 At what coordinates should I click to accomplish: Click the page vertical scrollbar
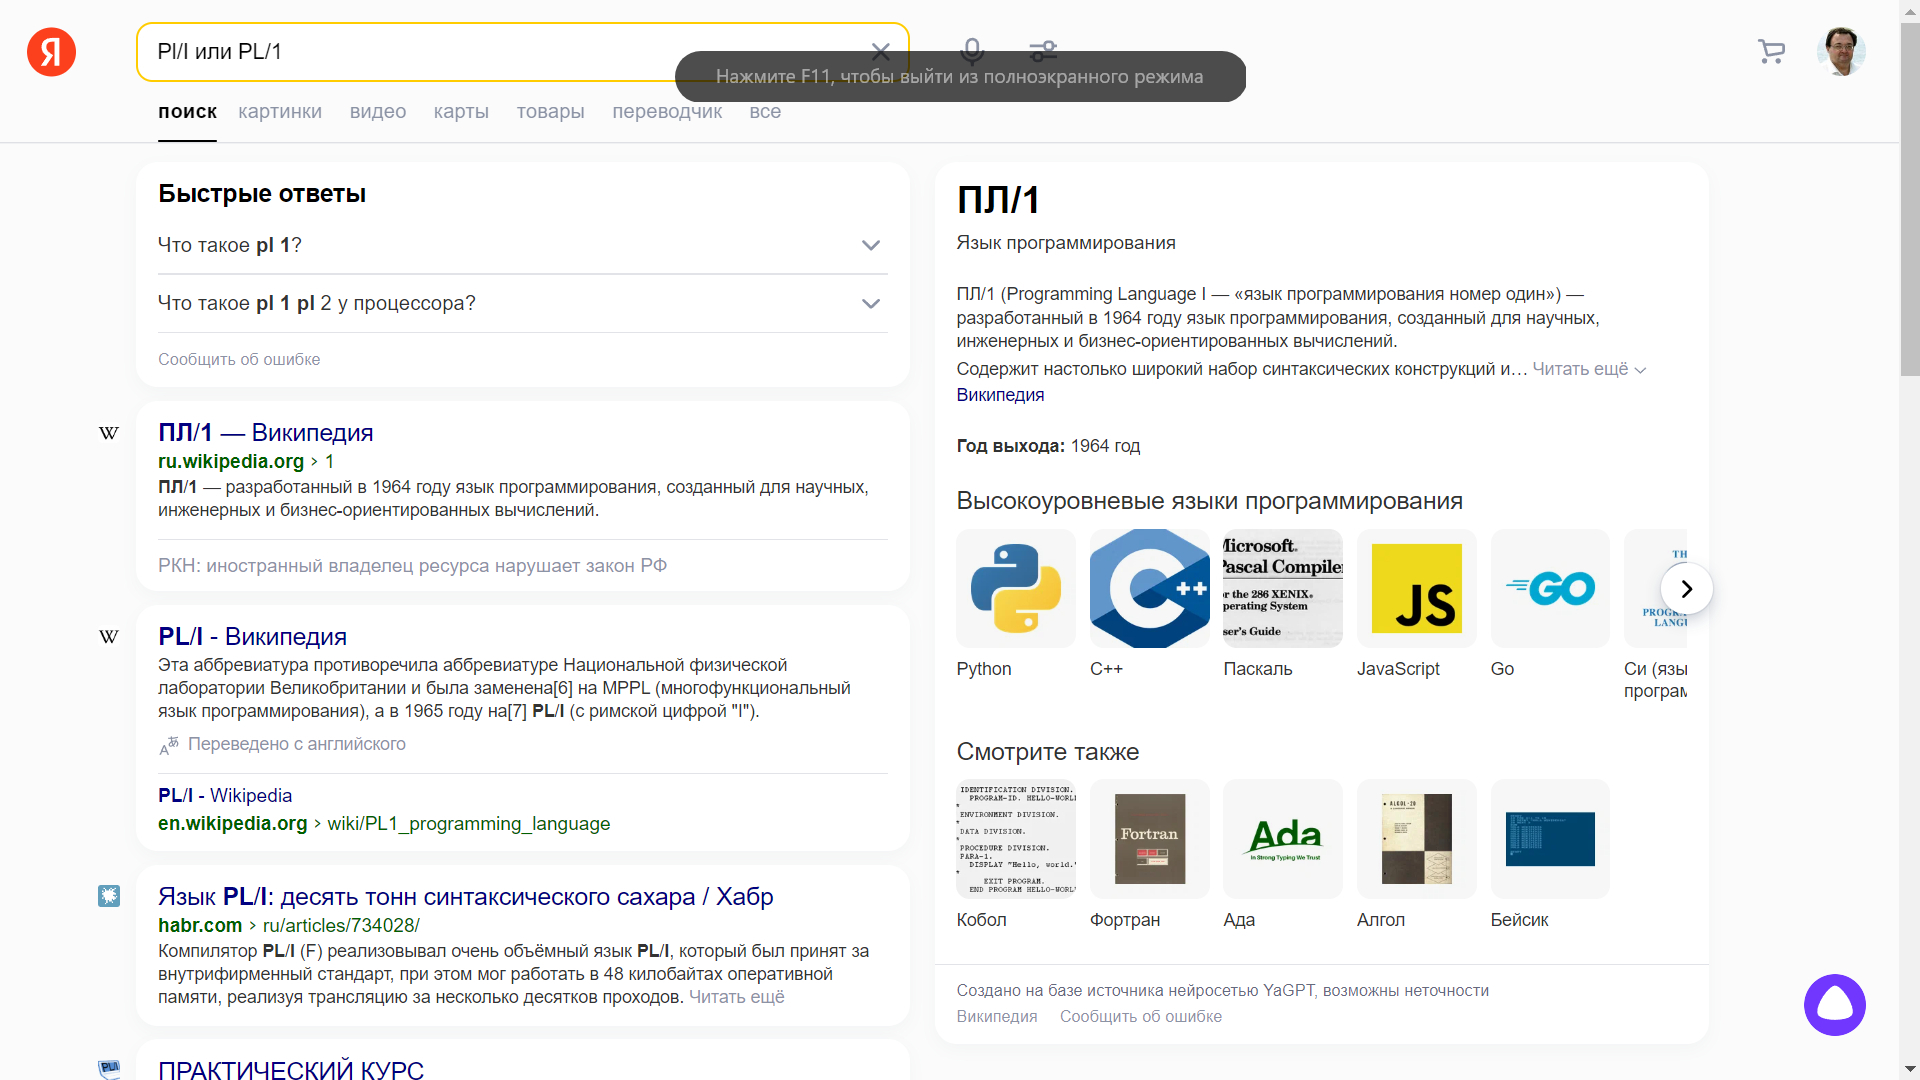pyautogui.click(x=1909, y=200)
